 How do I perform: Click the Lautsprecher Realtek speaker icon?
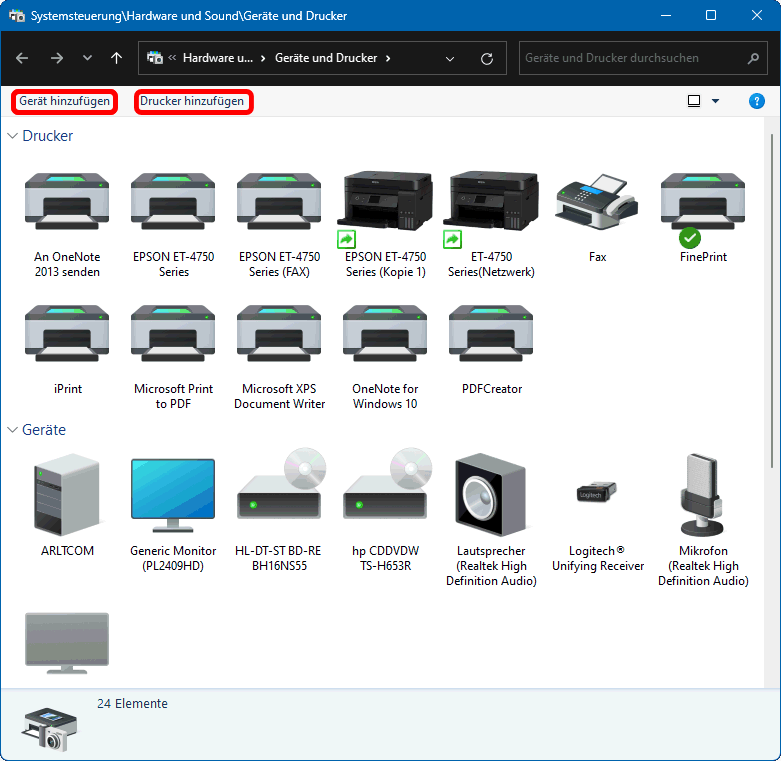(491, 497)
